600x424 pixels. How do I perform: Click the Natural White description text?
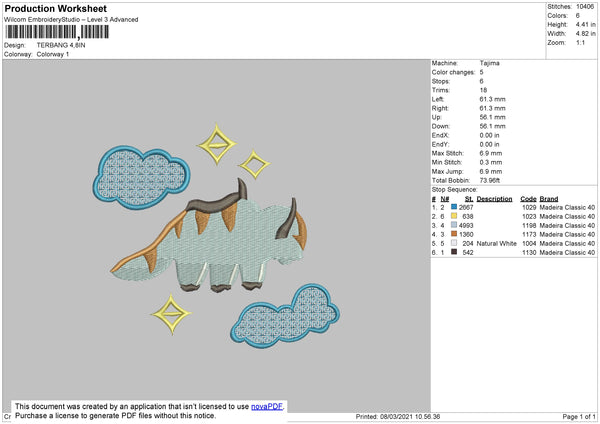coord(497,243)
